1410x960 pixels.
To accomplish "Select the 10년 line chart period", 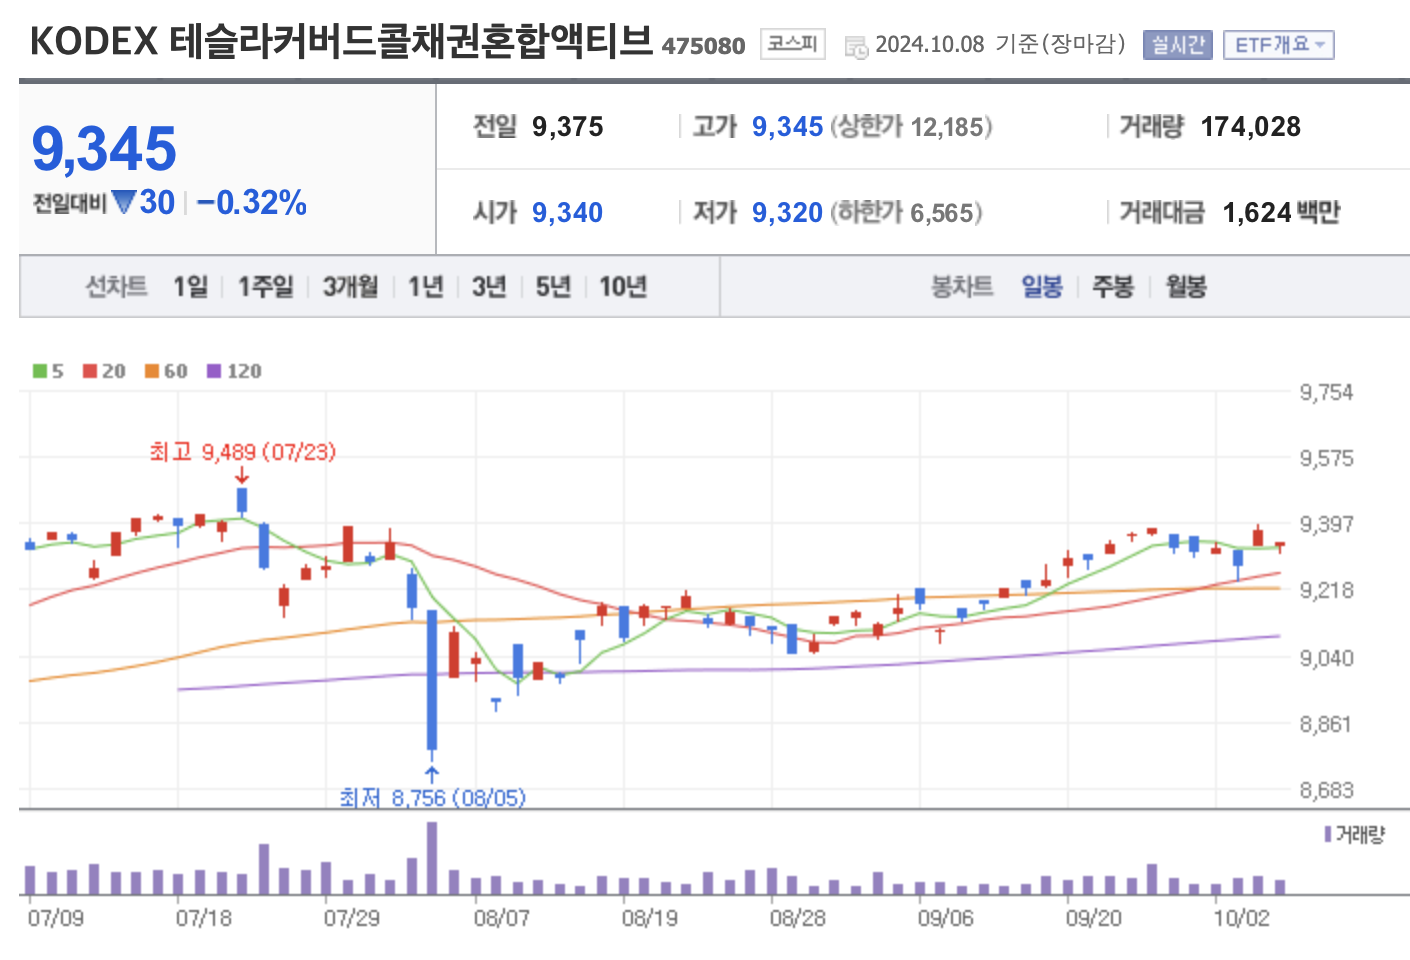I will 623,287.
